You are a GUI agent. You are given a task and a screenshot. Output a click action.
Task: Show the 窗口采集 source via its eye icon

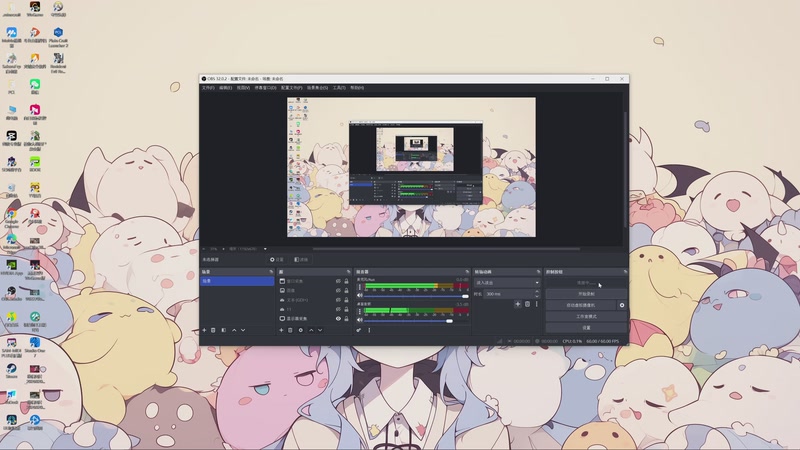tap(338, 281)
